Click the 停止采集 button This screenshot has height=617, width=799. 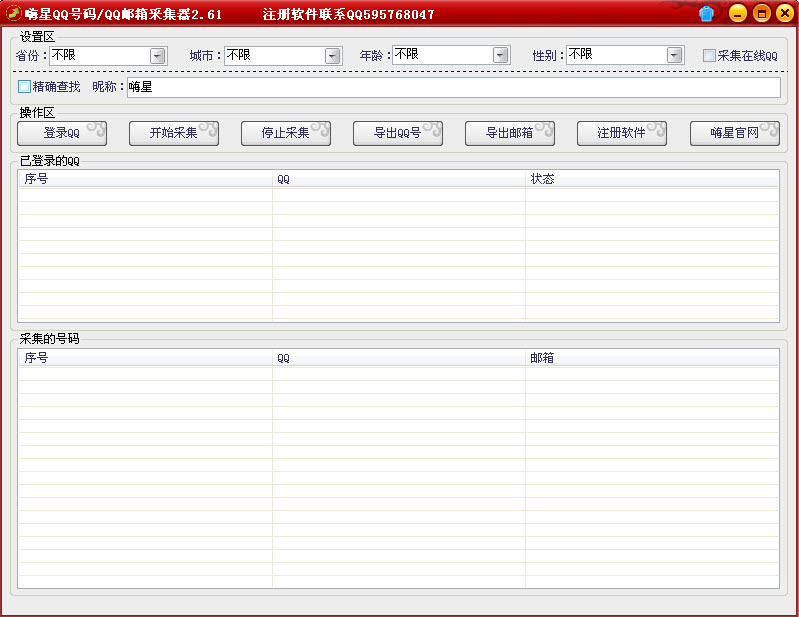285,133
